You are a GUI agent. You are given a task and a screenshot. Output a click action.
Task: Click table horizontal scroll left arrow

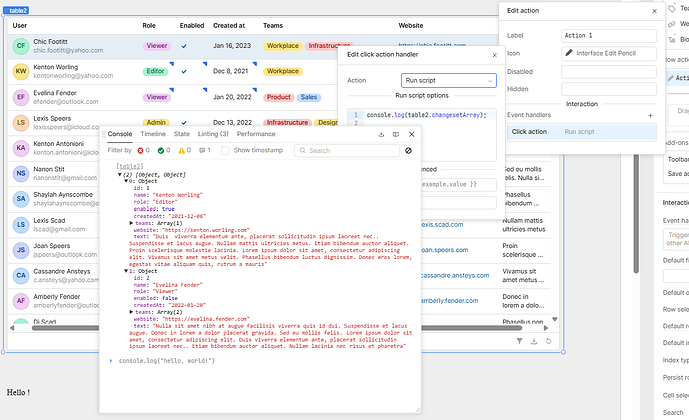(12, 328)
